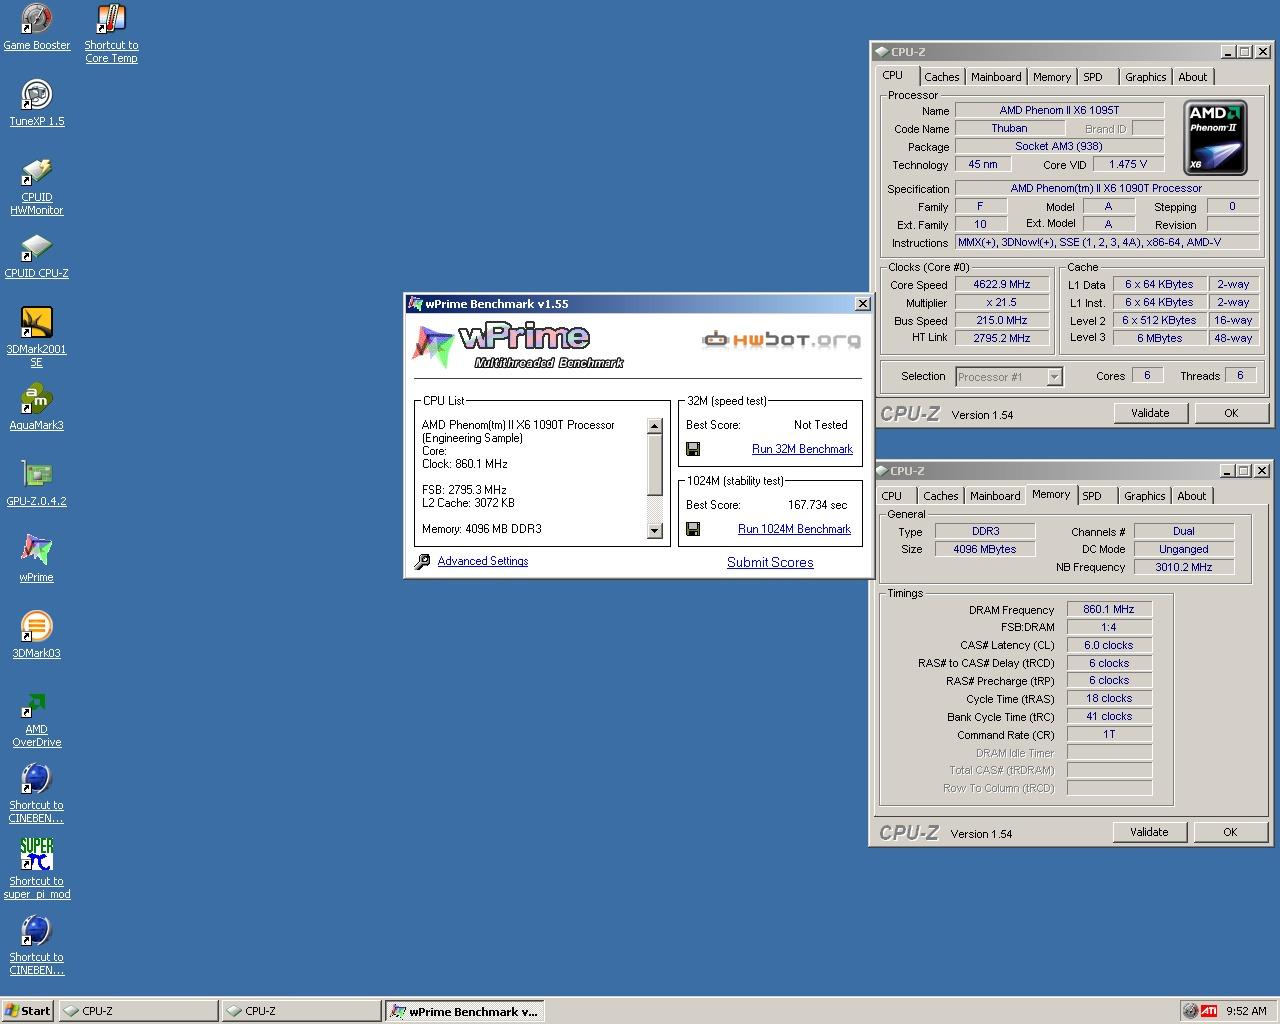Open Game Booster desktop icon
This screenshot has width=1280, height=1024.
pos(37,27)
